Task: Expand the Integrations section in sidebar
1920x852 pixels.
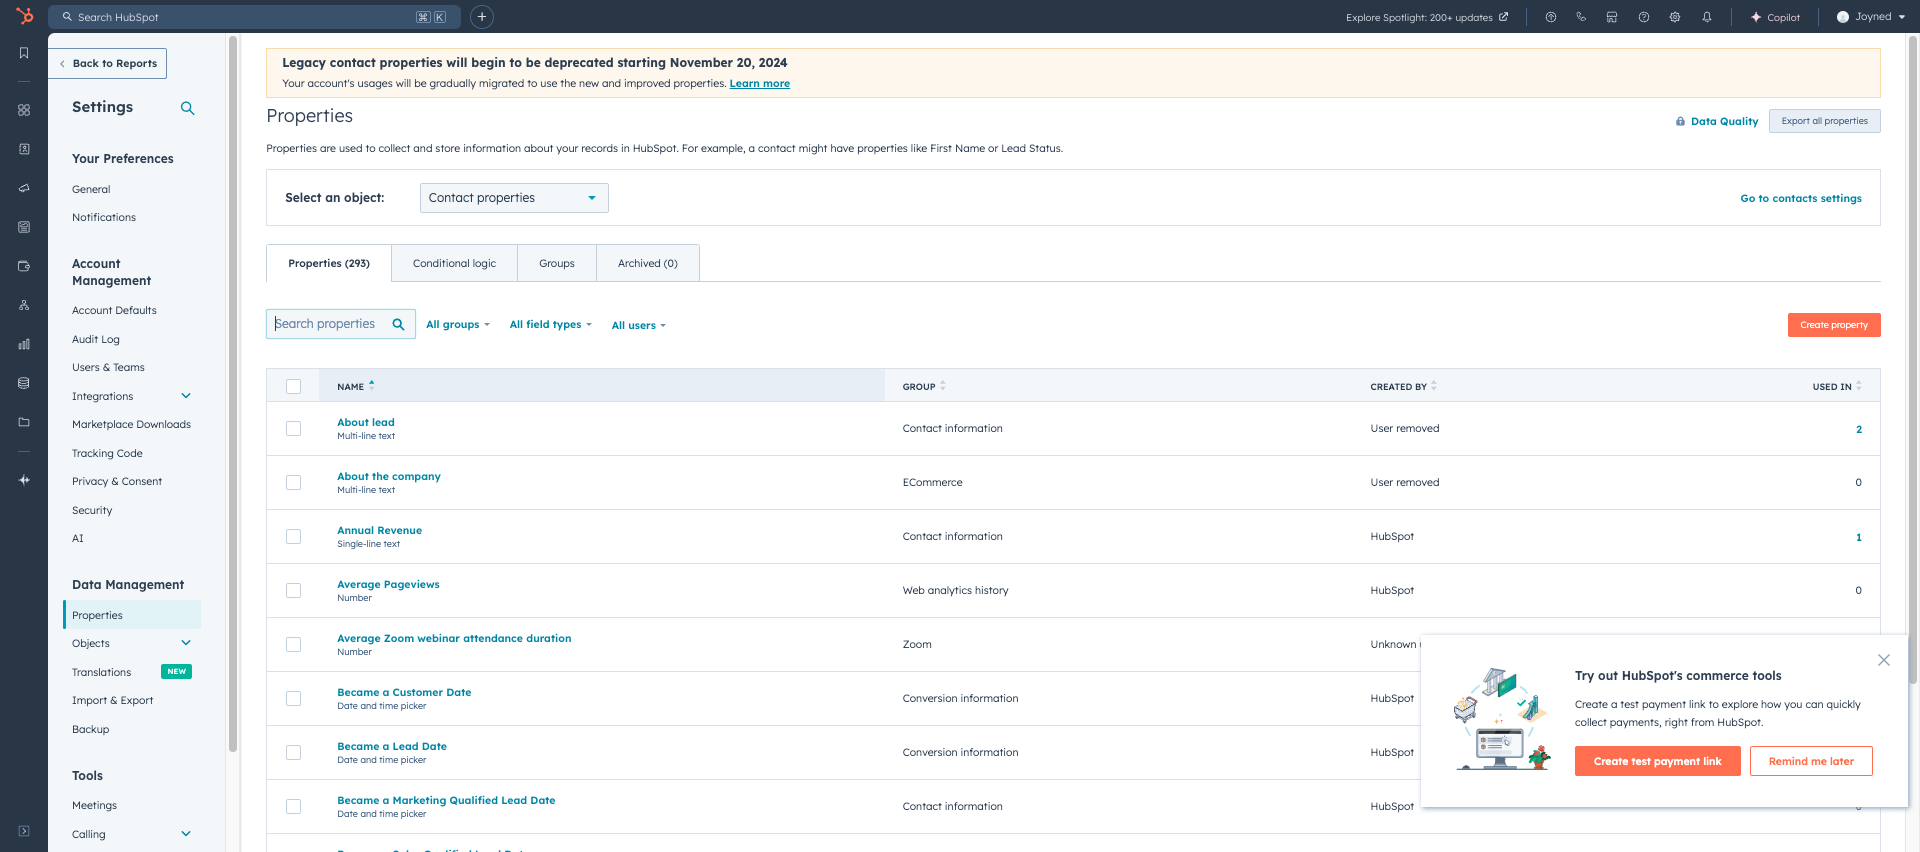Action: tap(186, 396)
